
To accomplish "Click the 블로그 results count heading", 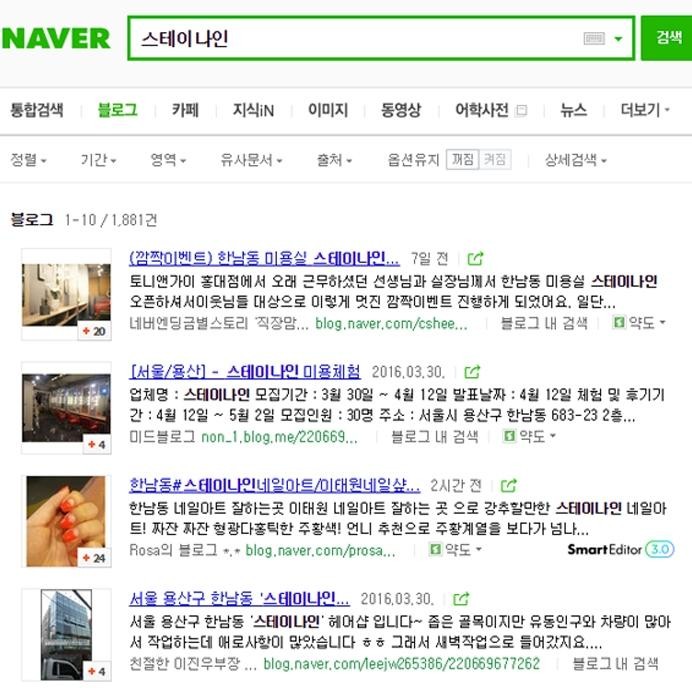I will click(x=84, y=219).
